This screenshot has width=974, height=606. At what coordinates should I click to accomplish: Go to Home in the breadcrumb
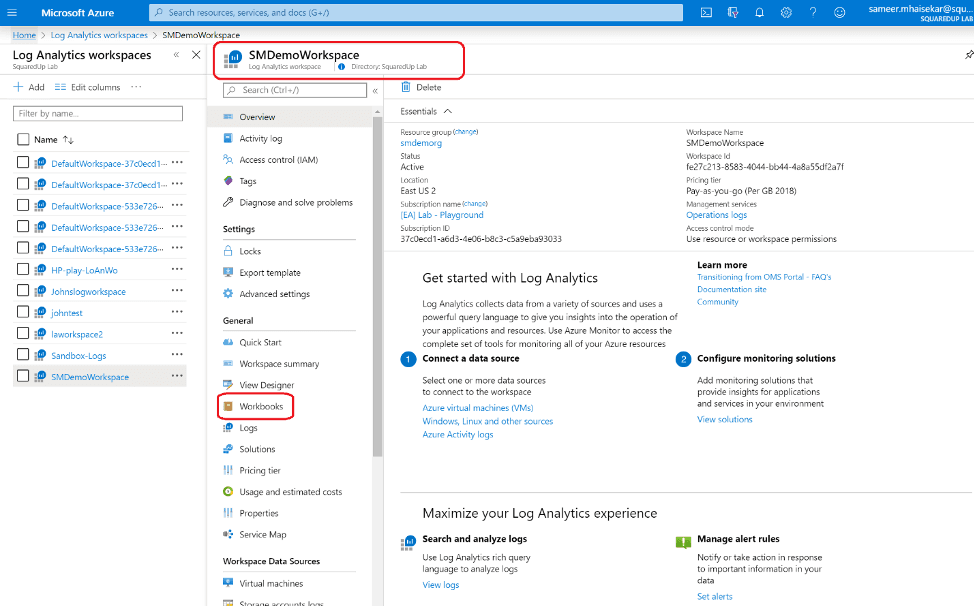[x=24, y=35]
